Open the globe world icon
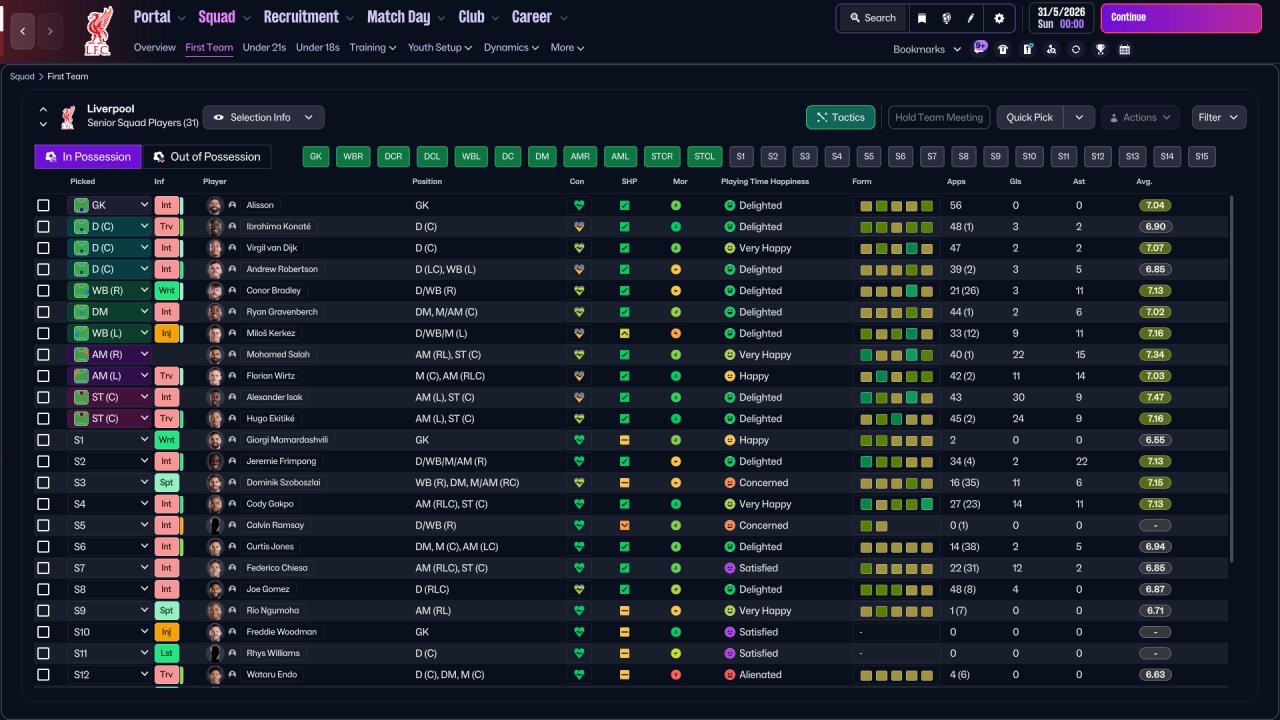The height and width of the screenshot is (720, 1280). (946, 18)
